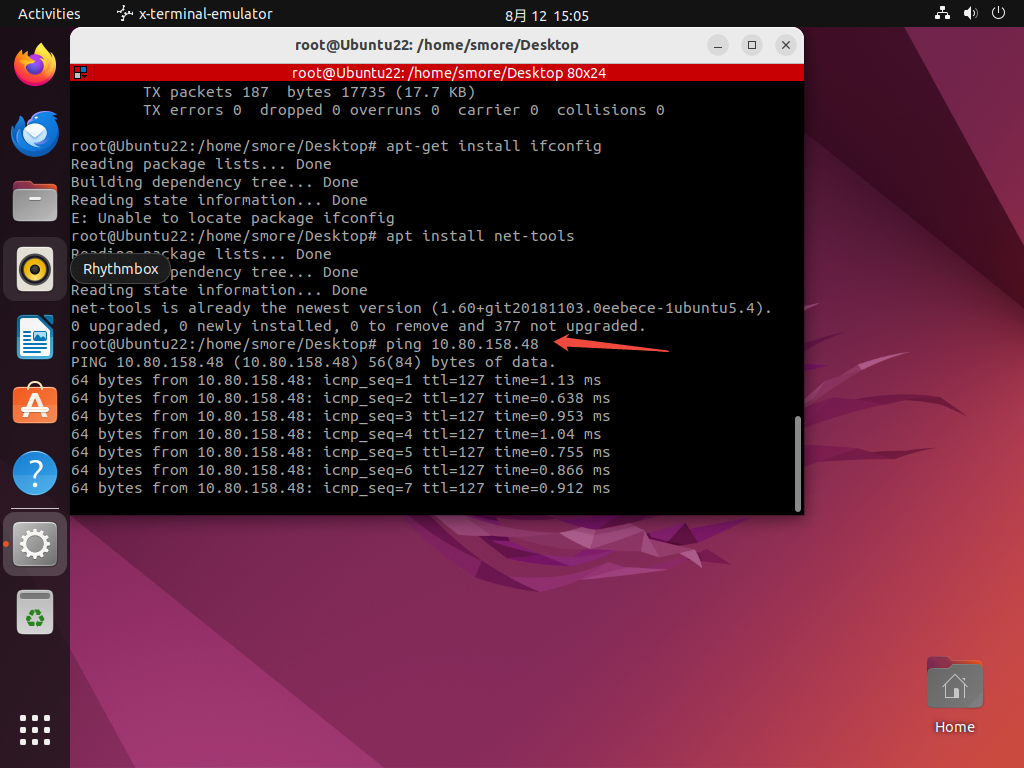The image size is (1024, 768).
Task: Click 'net-tools is already the newest version' line
Action: [x=421, y=308]
